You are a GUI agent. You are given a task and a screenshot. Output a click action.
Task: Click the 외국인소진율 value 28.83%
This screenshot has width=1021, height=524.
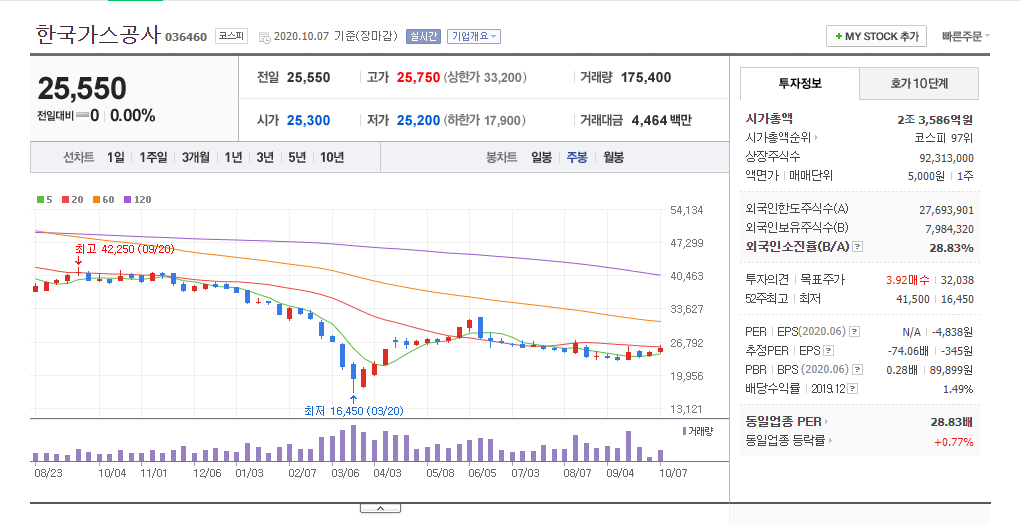point(951,247)
